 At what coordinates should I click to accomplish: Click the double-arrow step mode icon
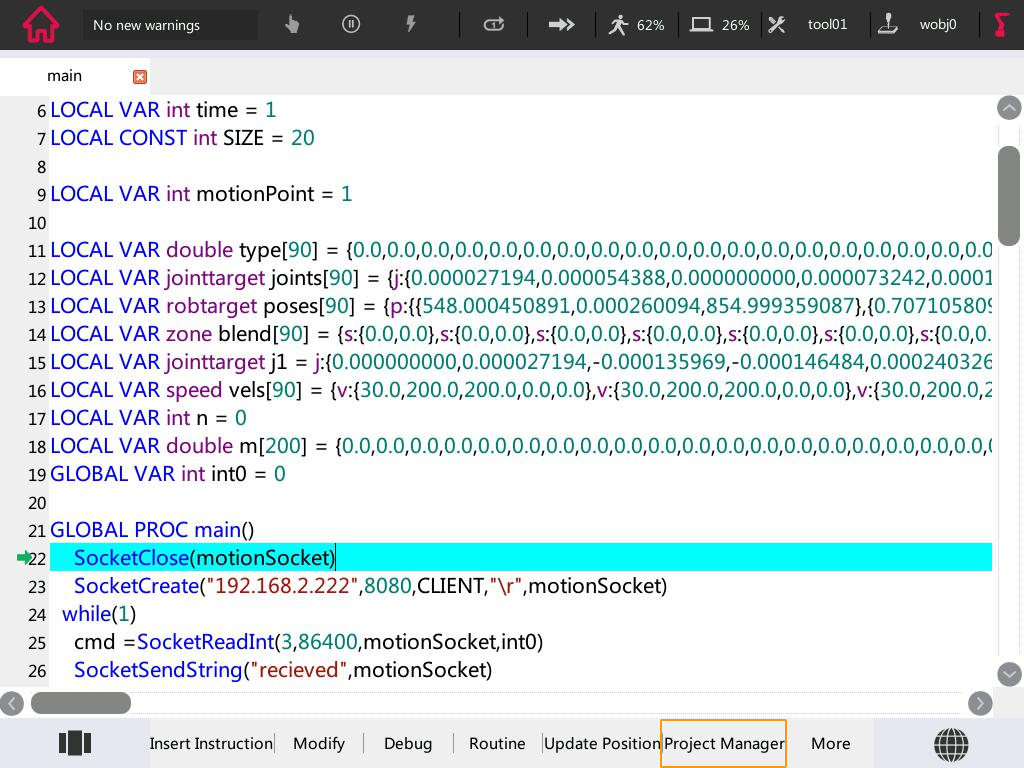click(562, 25)
